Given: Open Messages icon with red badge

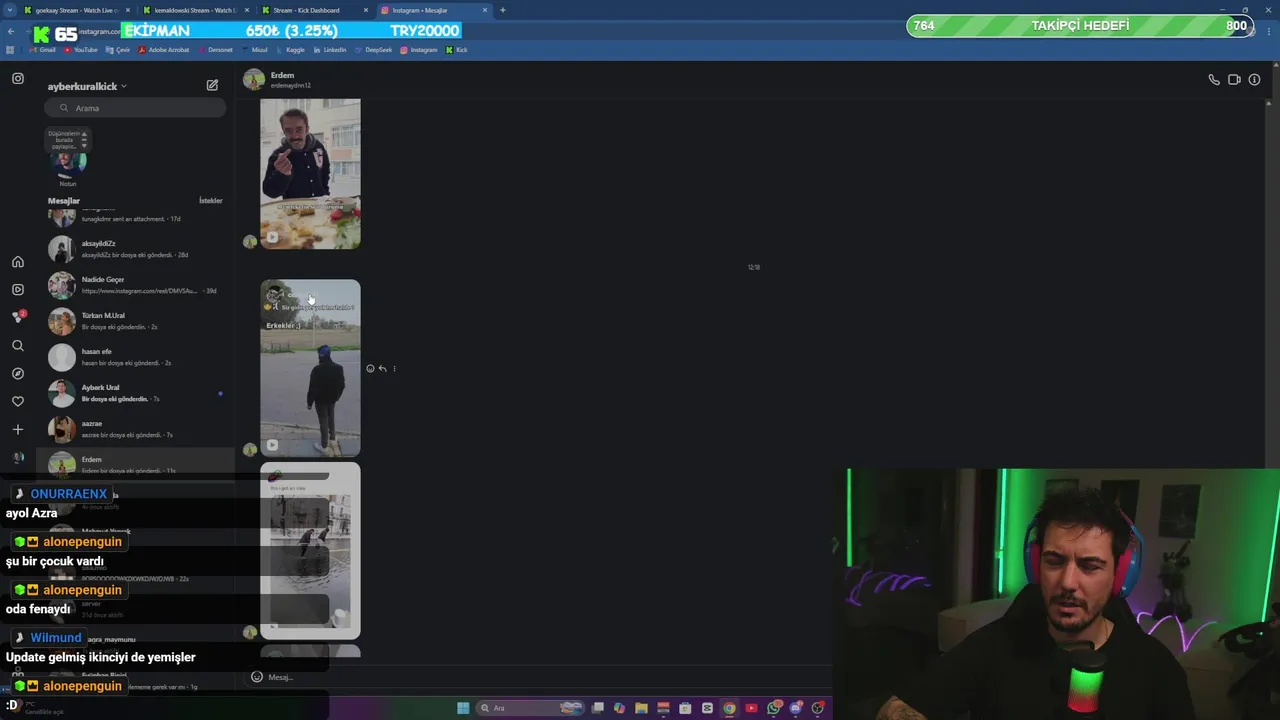Looking at the screenshot, I should [18, 317].
